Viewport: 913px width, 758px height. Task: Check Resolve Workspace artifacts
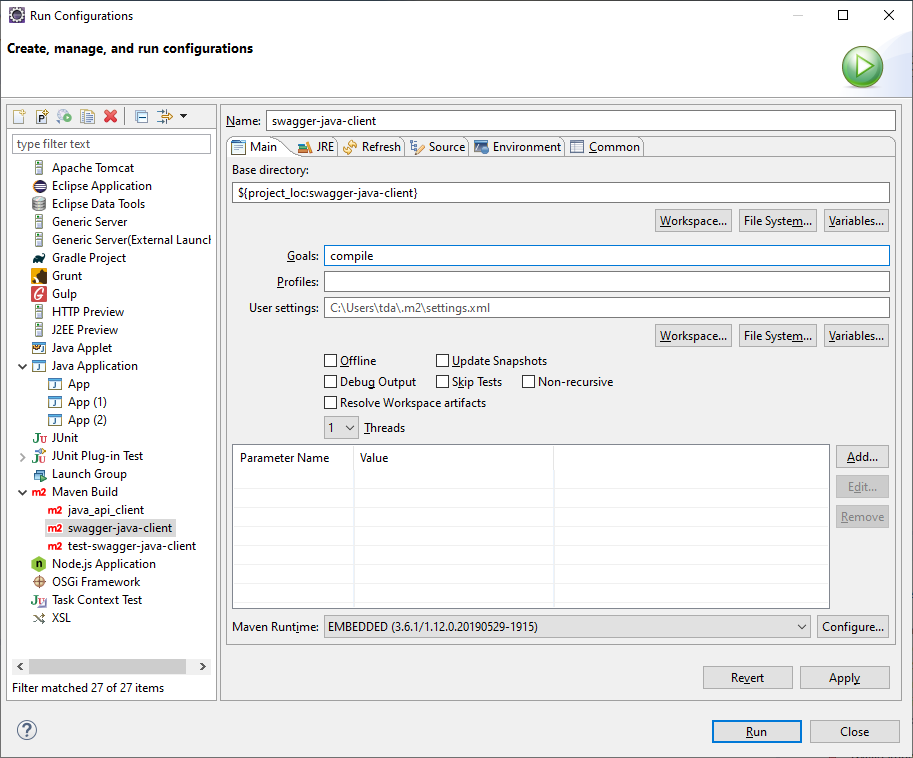pyautogui.click(x=331, y=403)
